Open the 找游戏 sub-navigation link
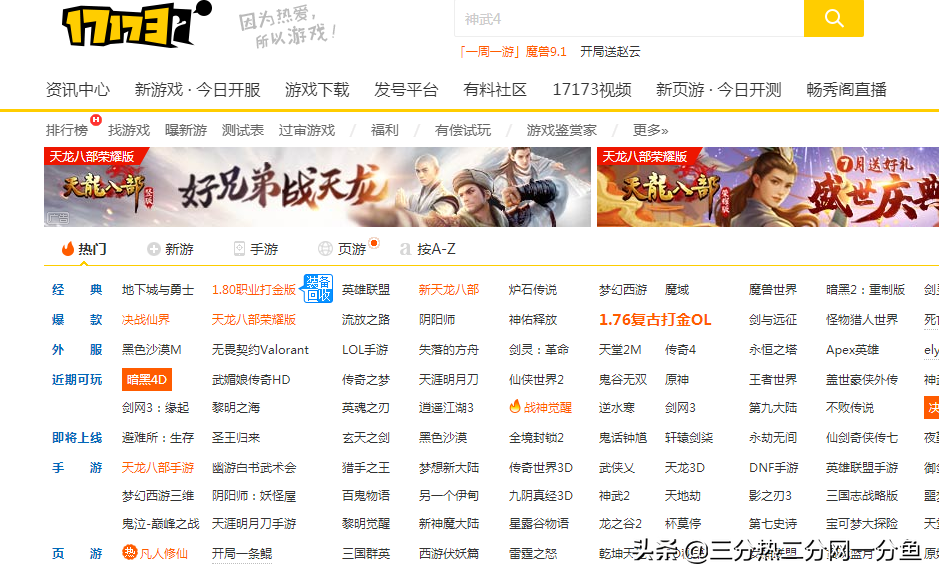The image size is (939, 579). pos(129,130)
